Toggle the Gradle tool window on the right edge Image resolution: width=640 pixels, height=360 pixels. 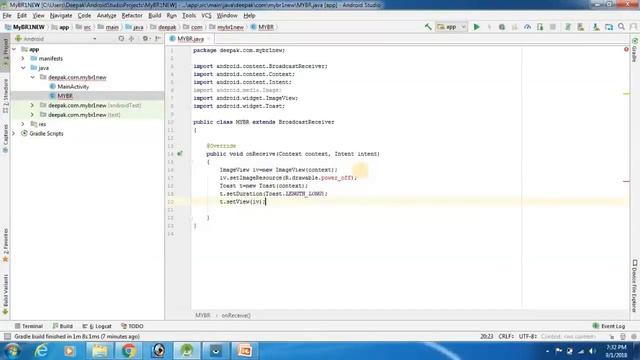point(635,50)
